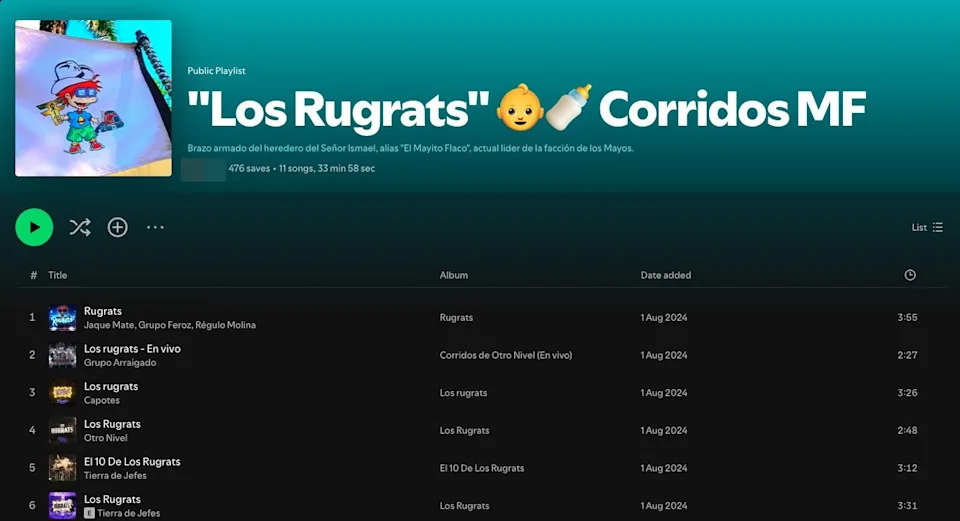Open artist link Grupo Arraigado
This screenshot has height=521, width=960.
120,362
